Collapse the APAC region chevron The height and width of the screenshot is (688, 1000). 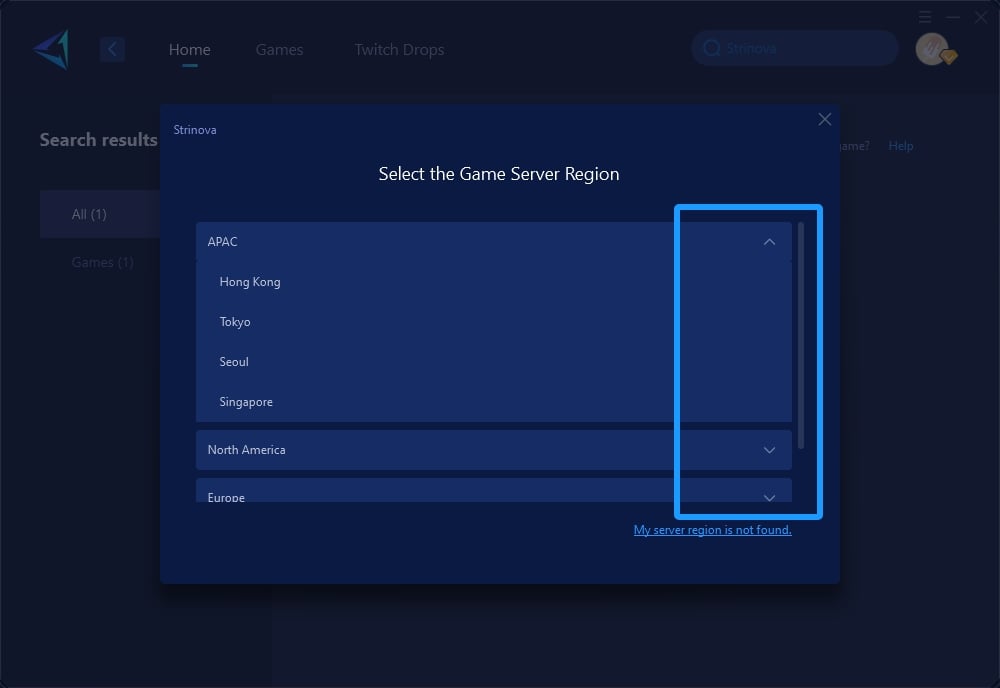click(770, 242)
